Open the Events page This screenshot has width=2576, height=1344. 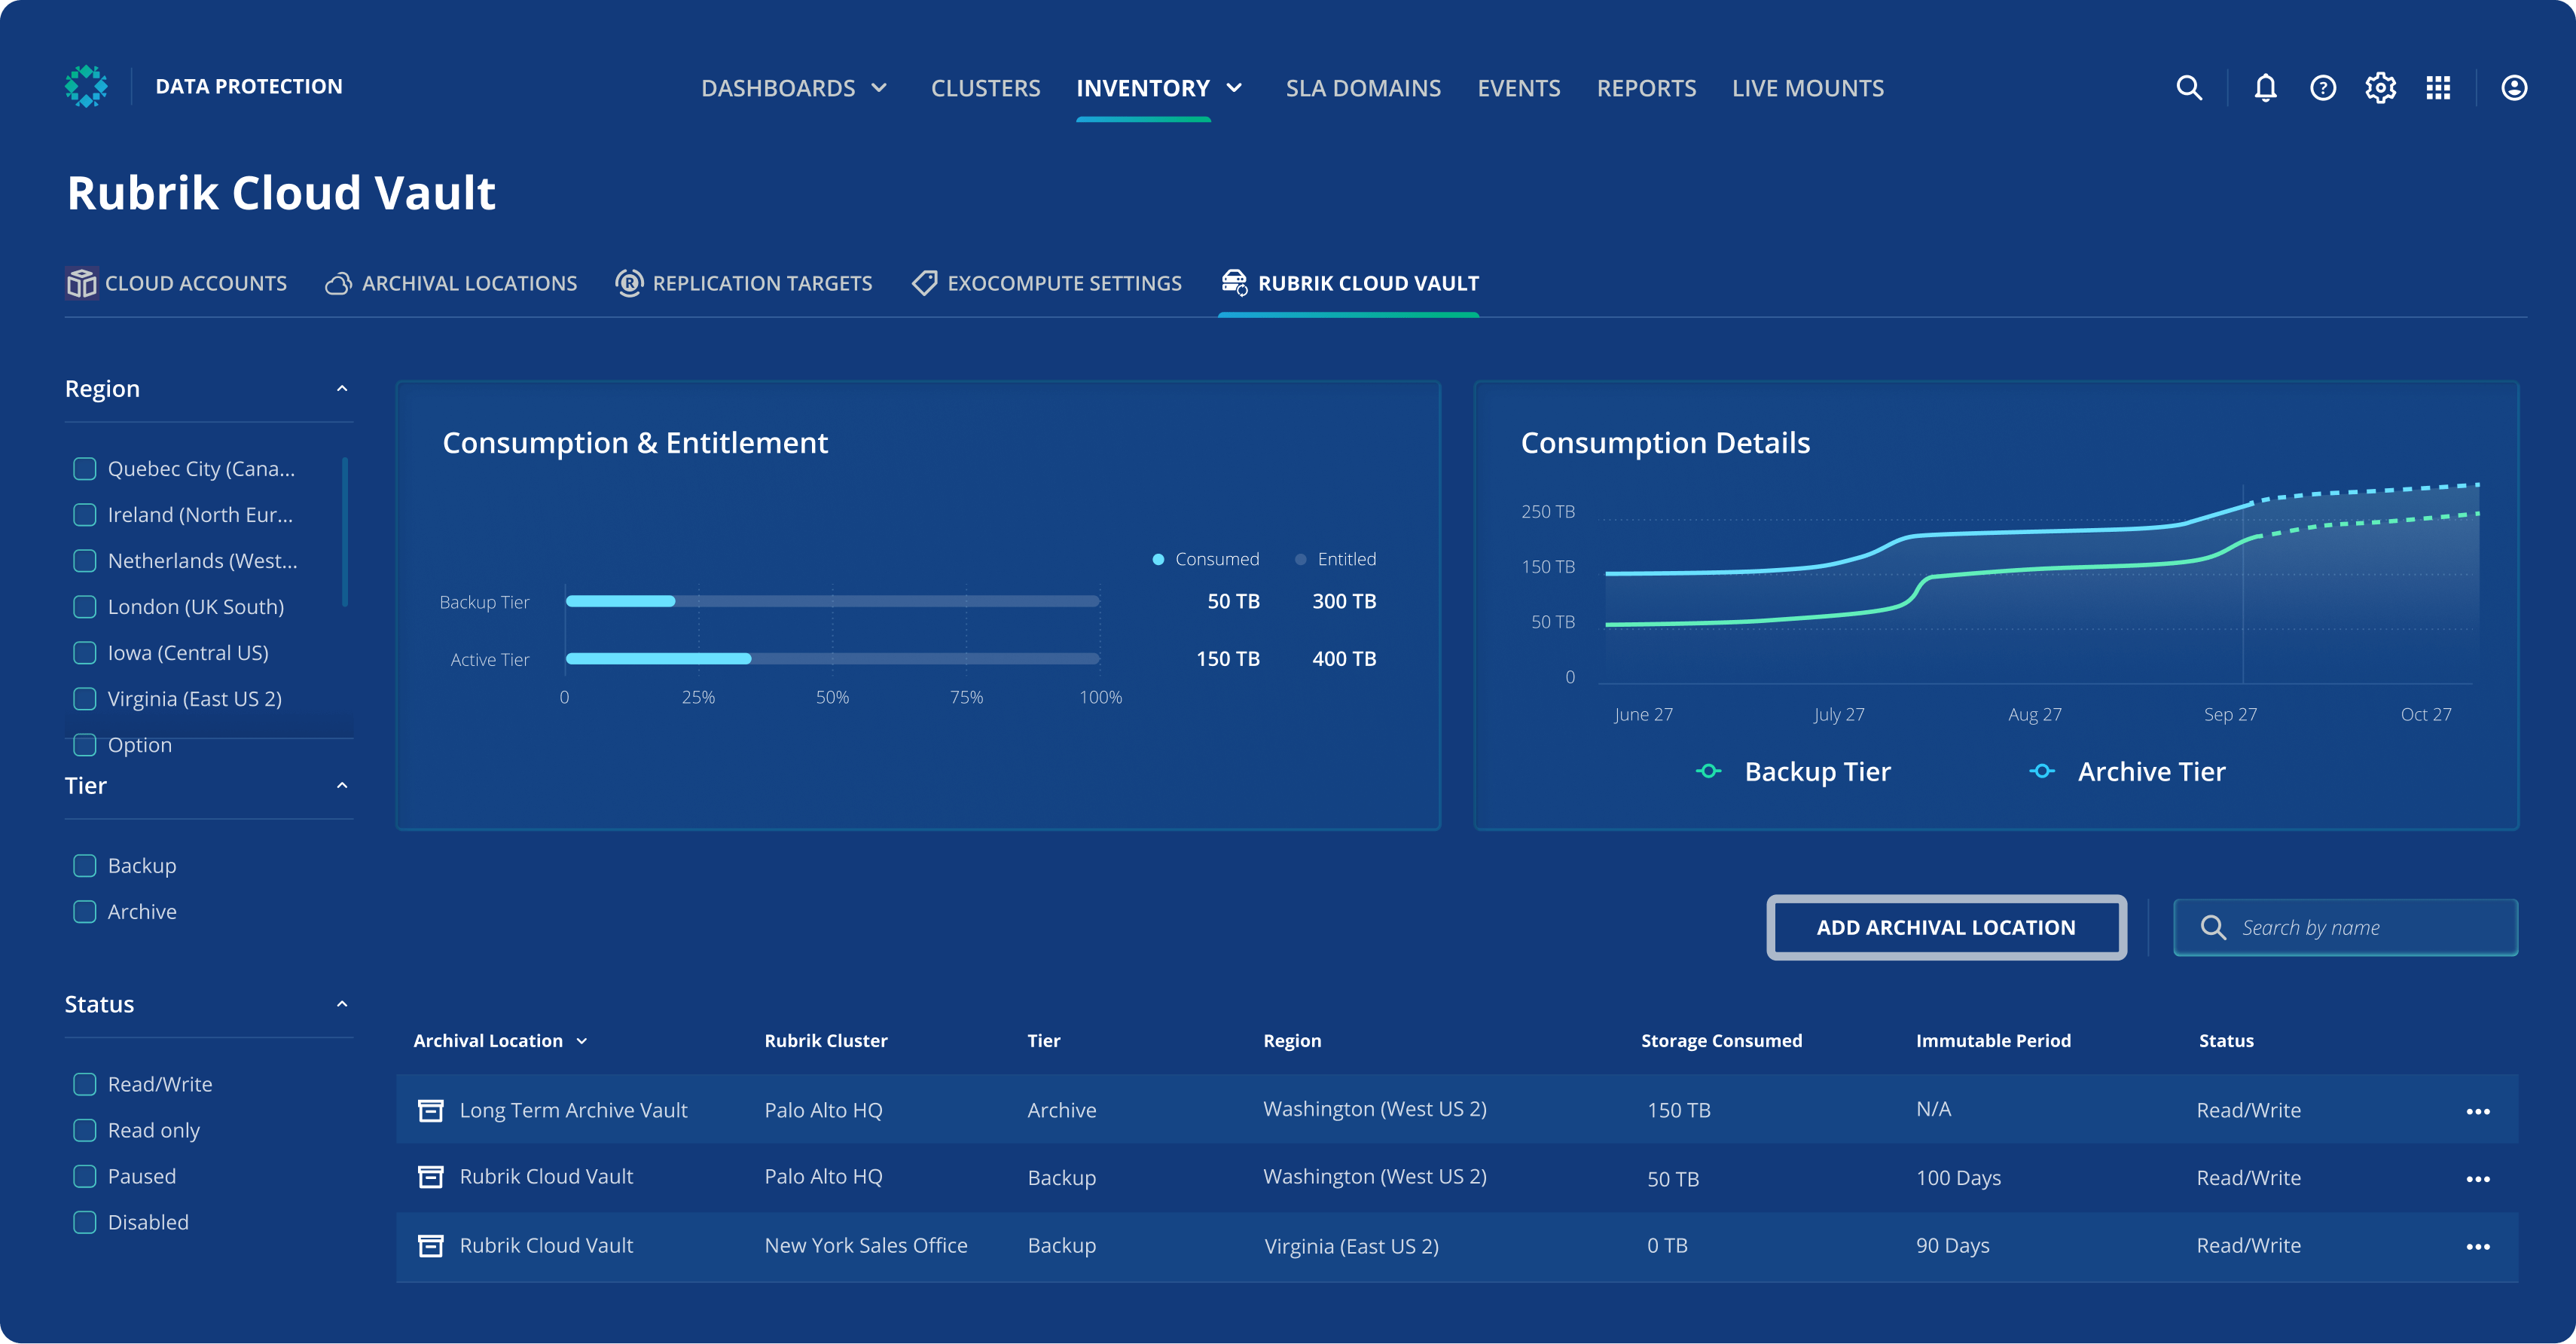1518,88
